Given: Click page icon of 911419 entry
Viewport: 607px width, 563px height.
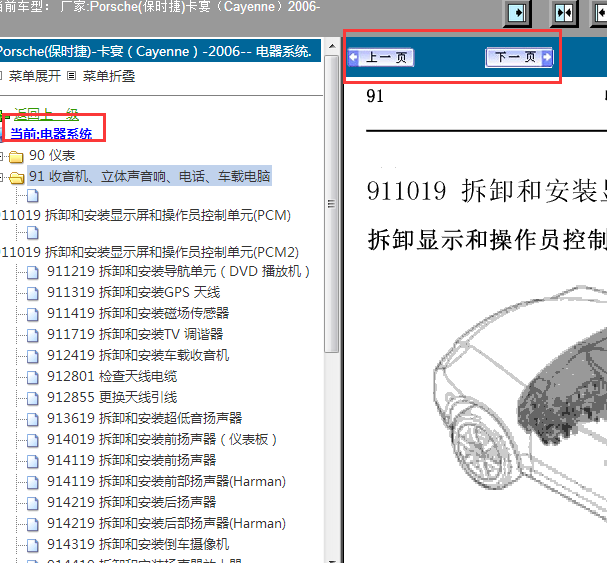Looking at the screenshot, I should click(33, 314).
